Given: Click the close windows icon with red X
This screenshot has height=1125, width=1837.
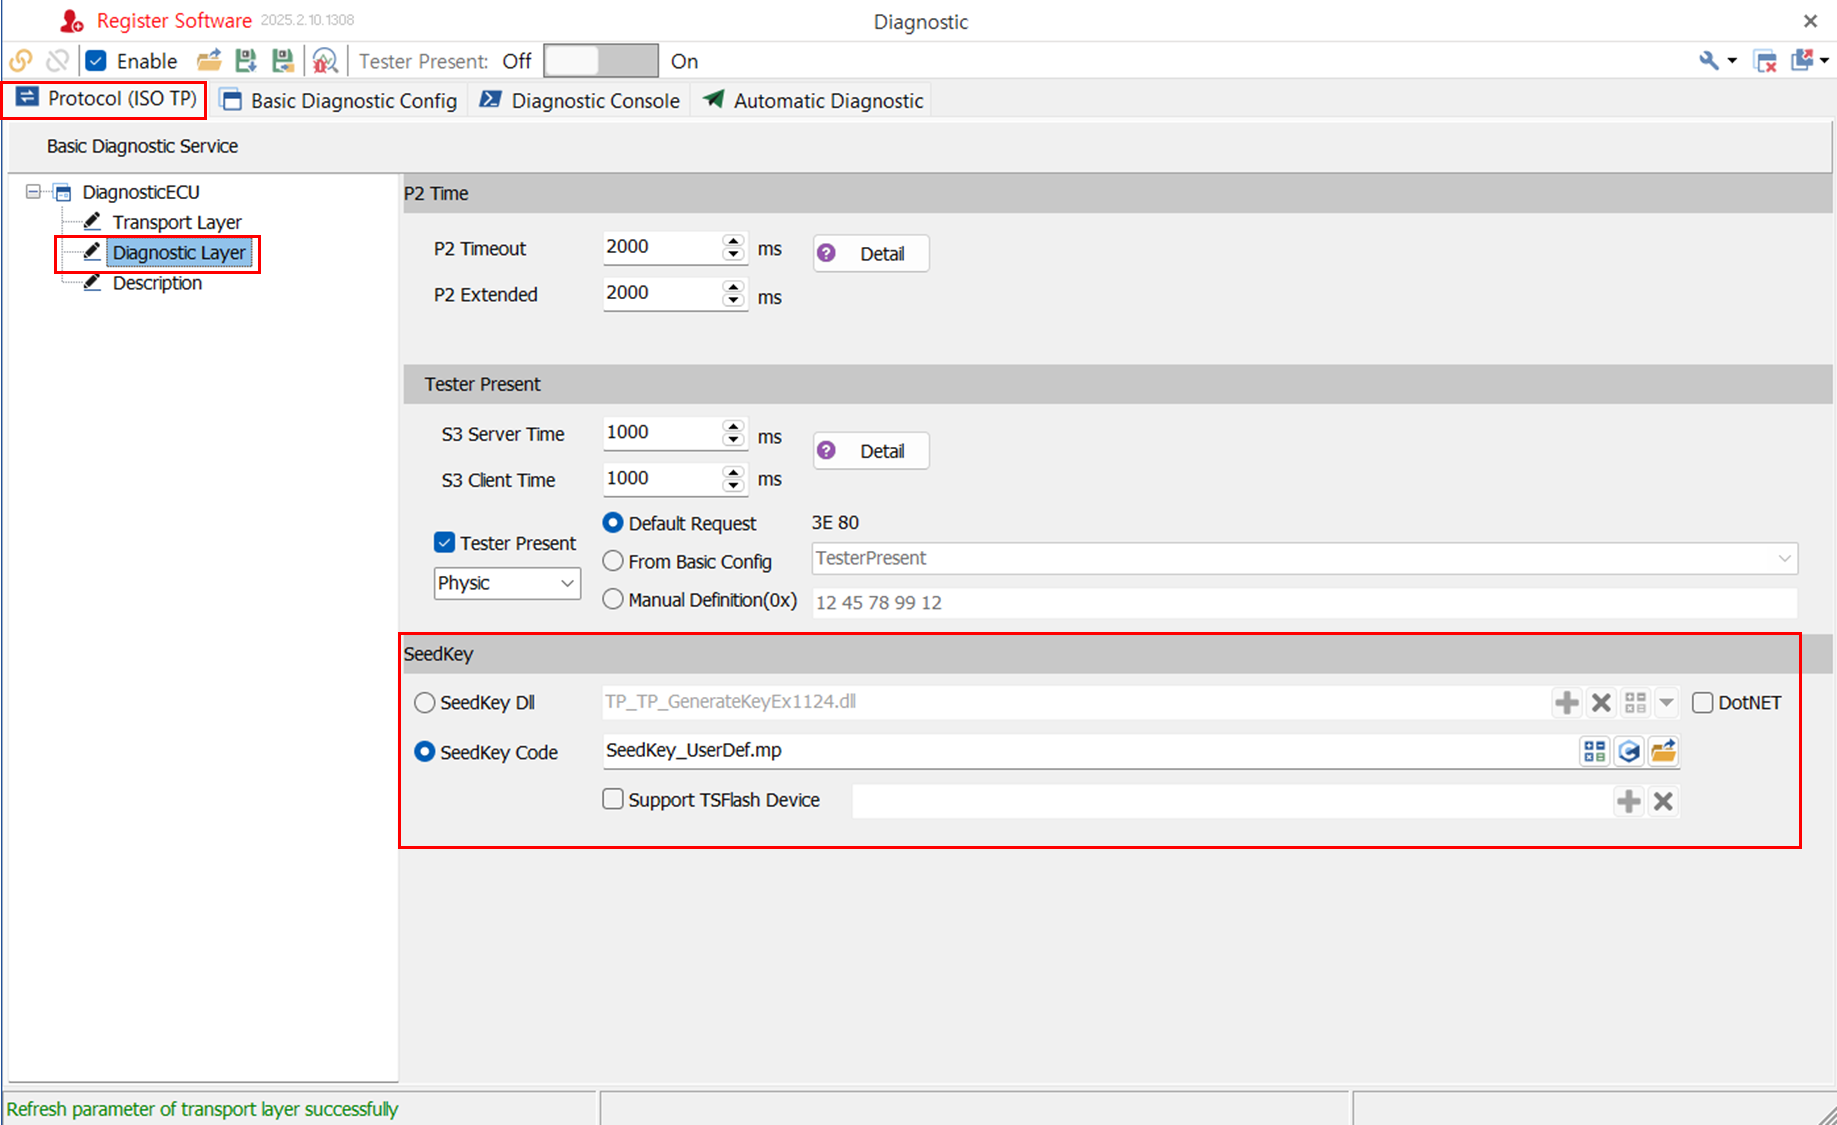Looking at the screenshot, I should click(x=1766, y=61).
